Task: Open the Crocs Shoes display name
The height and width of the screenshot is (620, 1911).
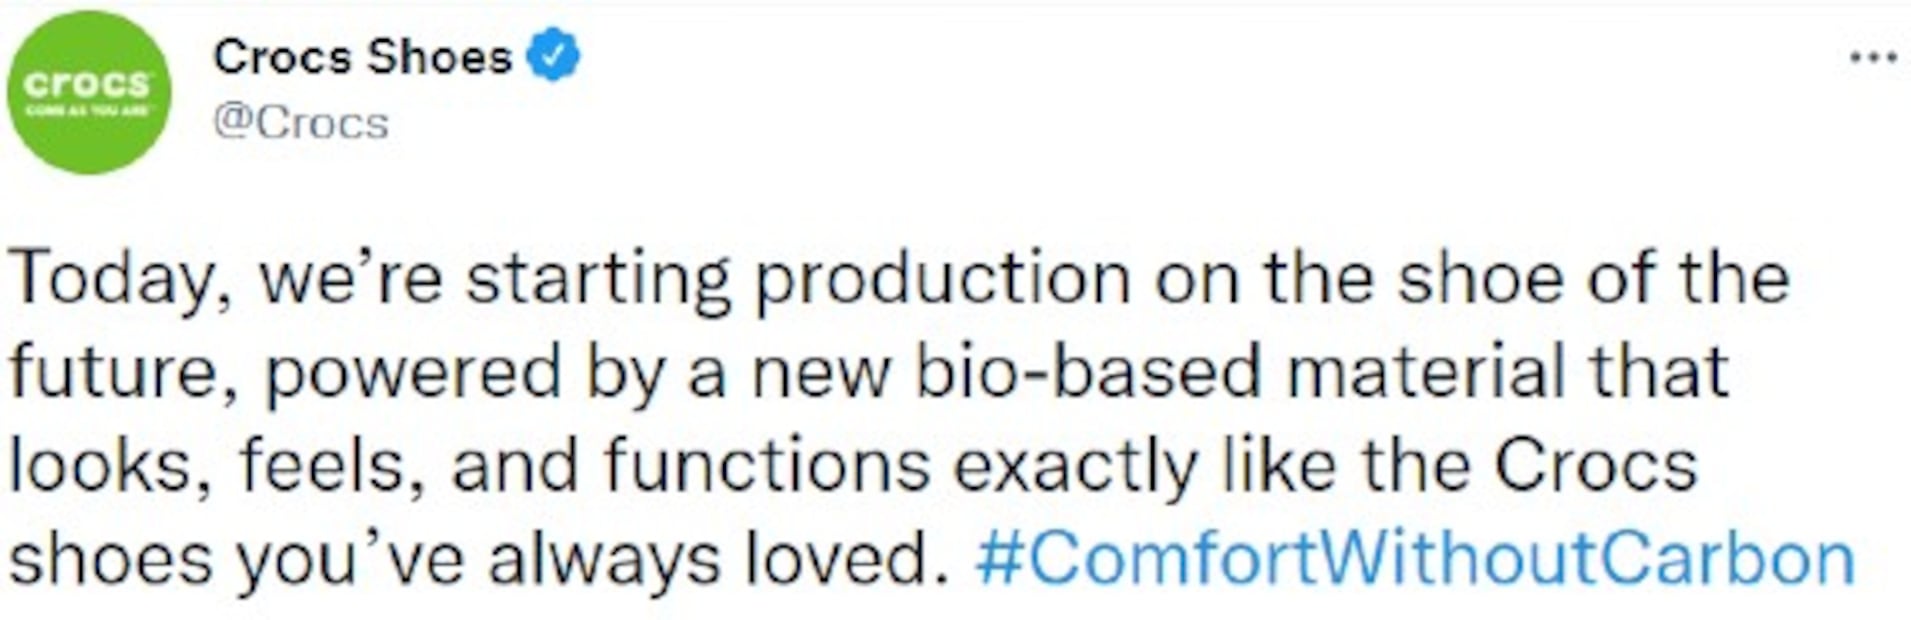Action: coord(362,56)
